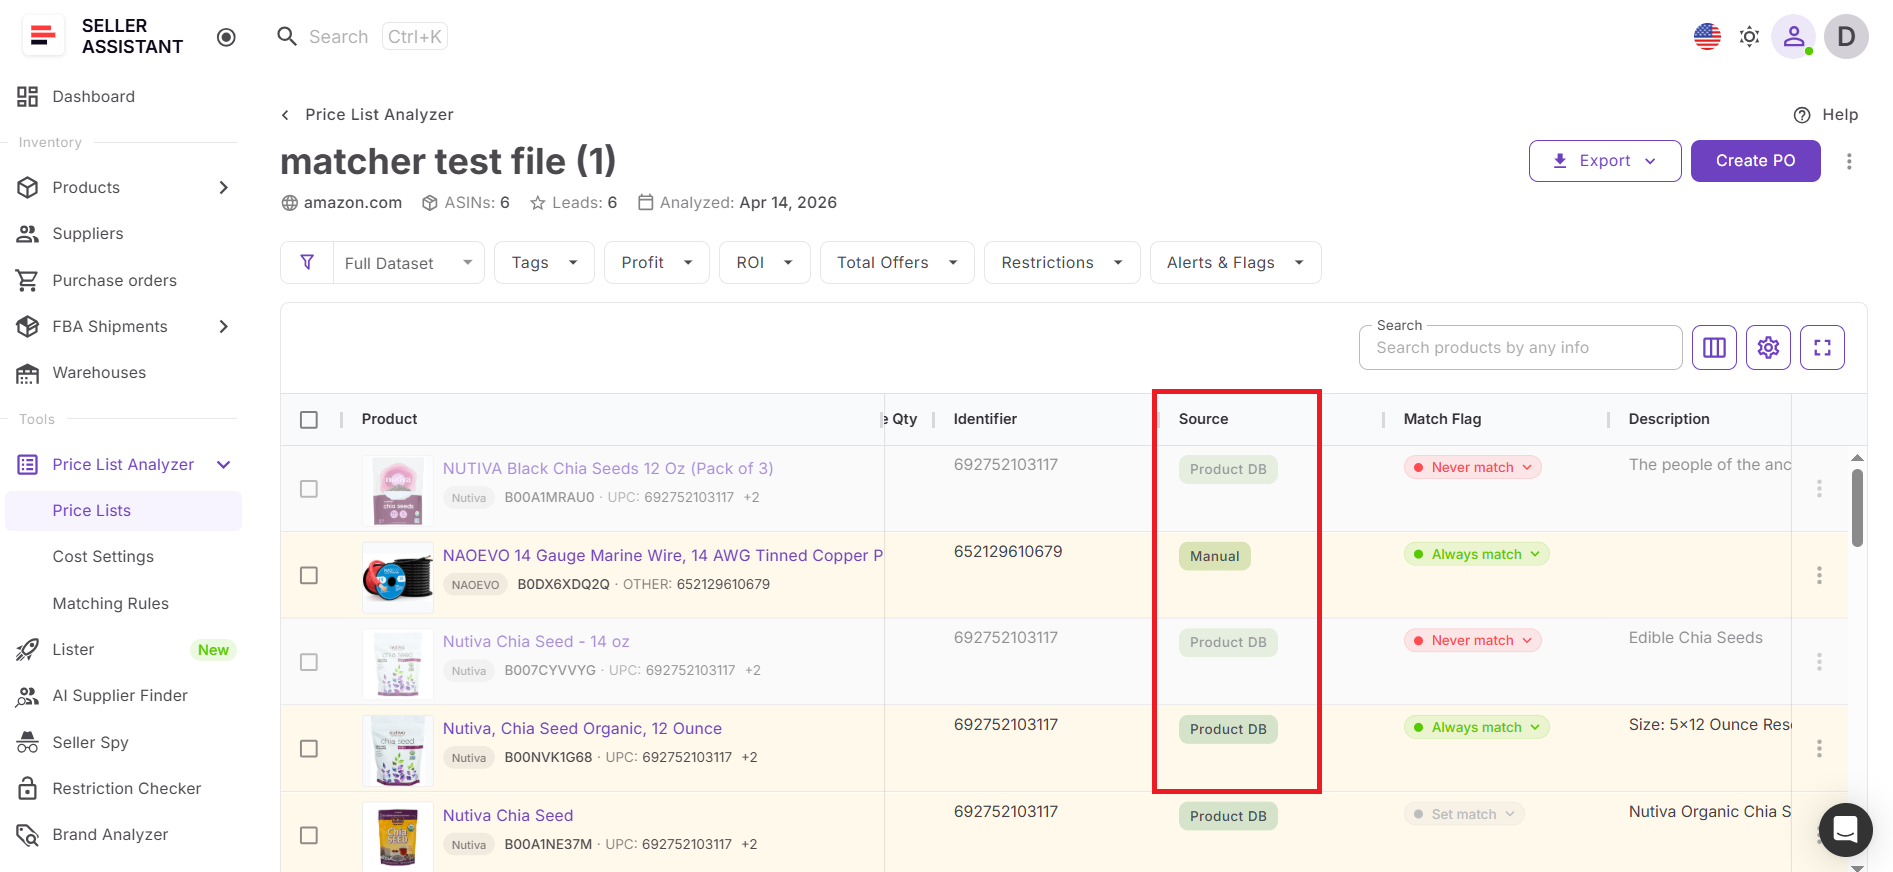Open the Alerts & Flags dropdown
This screenshot has width=1893, height=872.
point(1236,262)
